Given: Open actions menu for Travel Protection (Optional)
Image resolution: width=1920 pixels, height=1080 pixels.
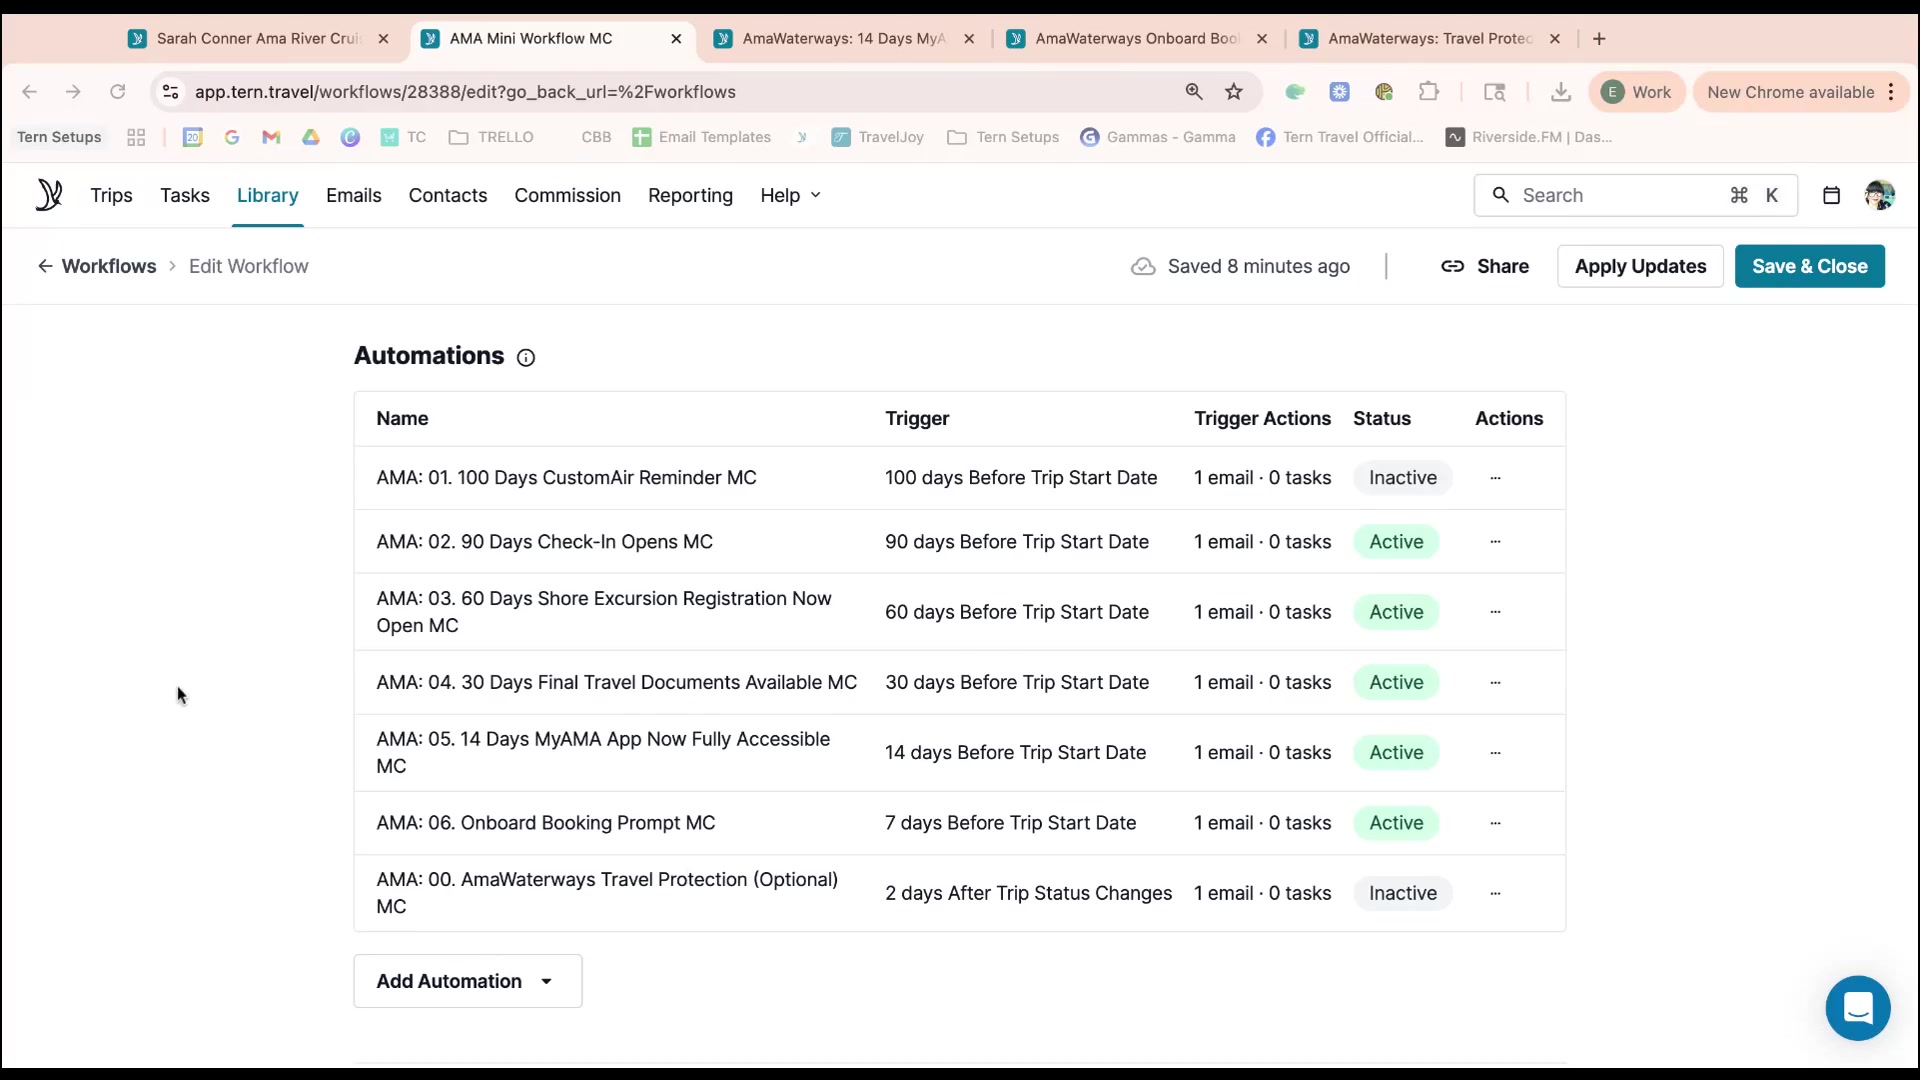Looking at the screenshot, I should (x=1495, y=894).
